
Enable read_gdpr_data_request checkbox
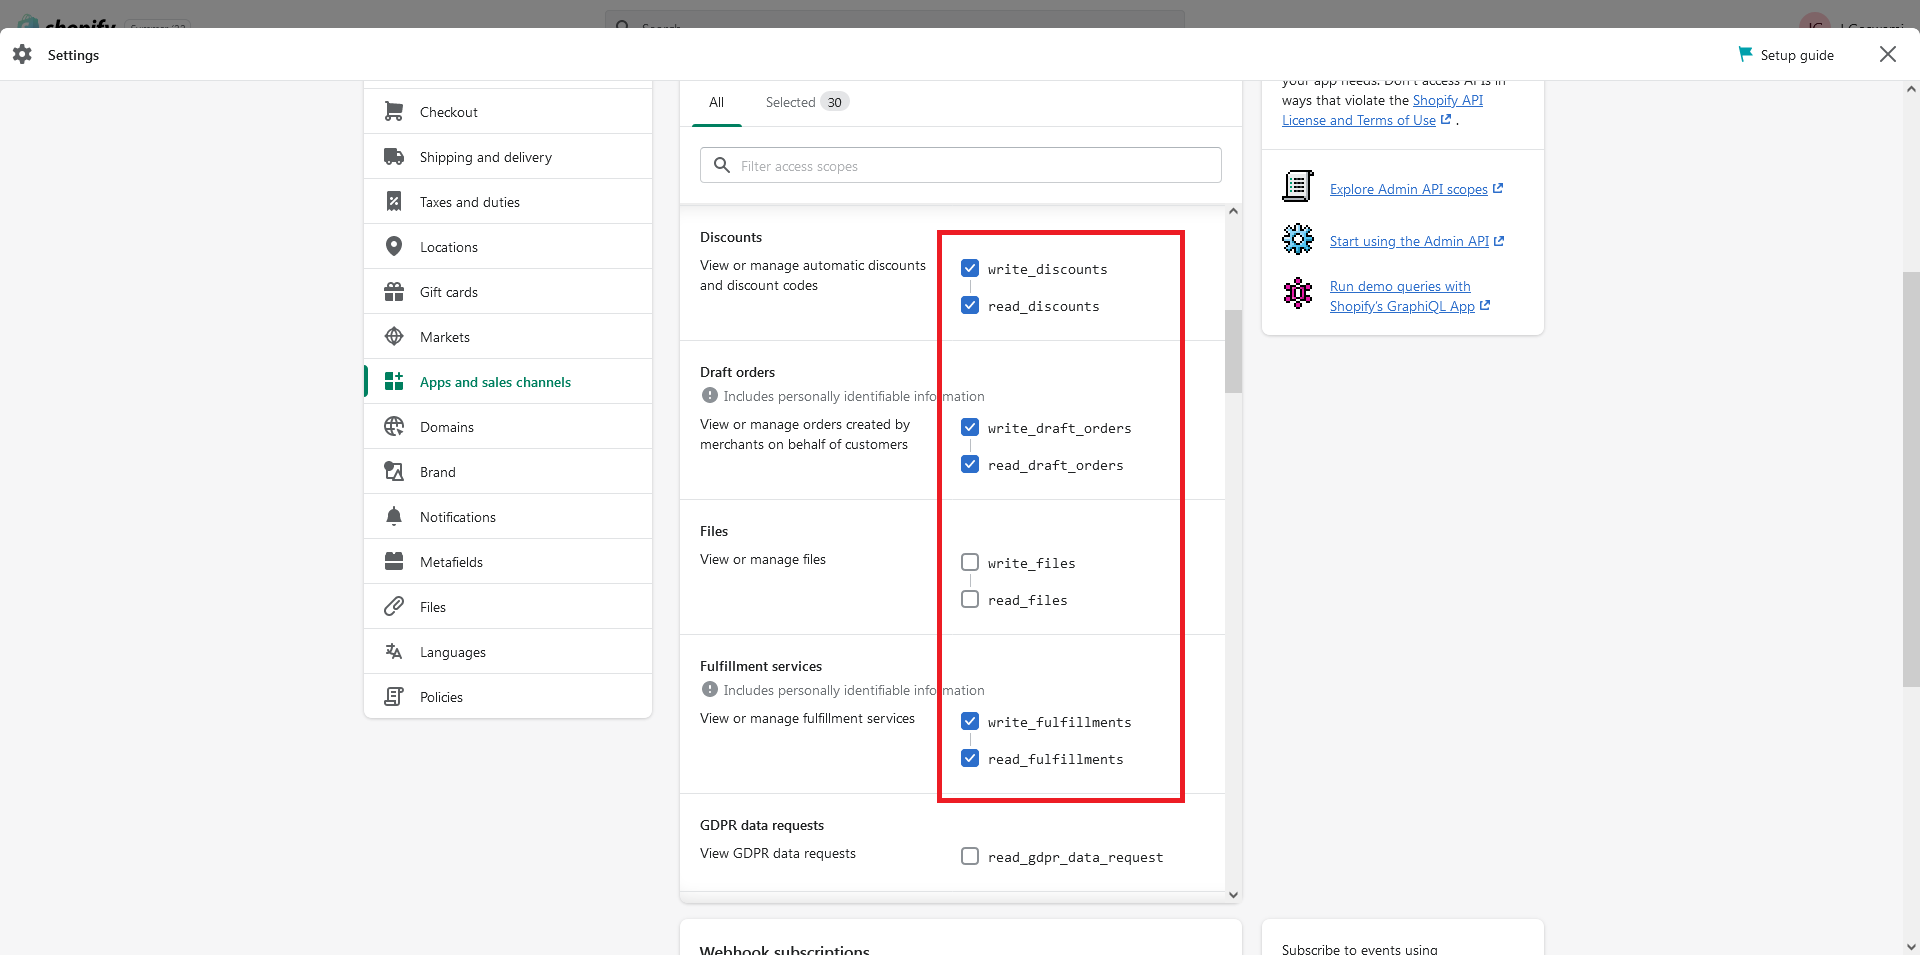click(970, 856)
